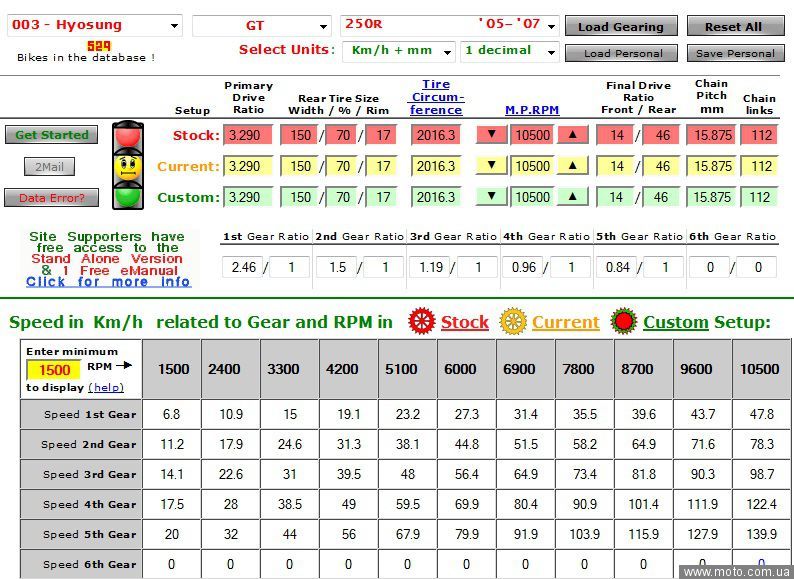The height and width of the screenshot is (579, 794).
Task: Decrease Stock M.P.RPM with down arrow
Action: pyautogui.click(x=491, y=135)
